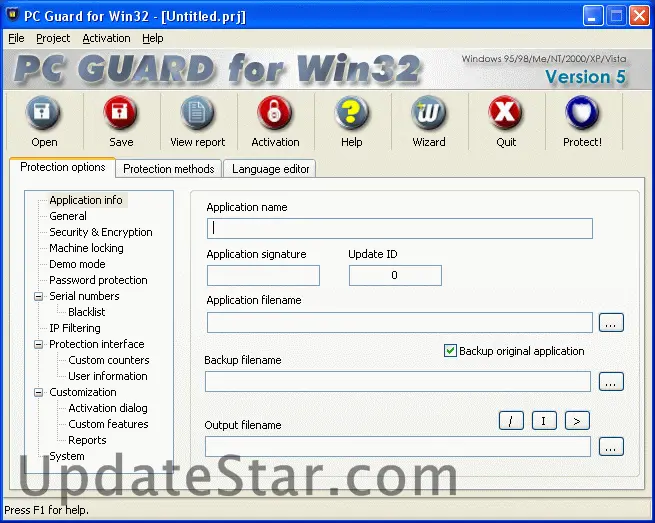This screenshot has width=655, height=523.
Task: Launch the Wizard toolbar icon
Action: (429, 112)
